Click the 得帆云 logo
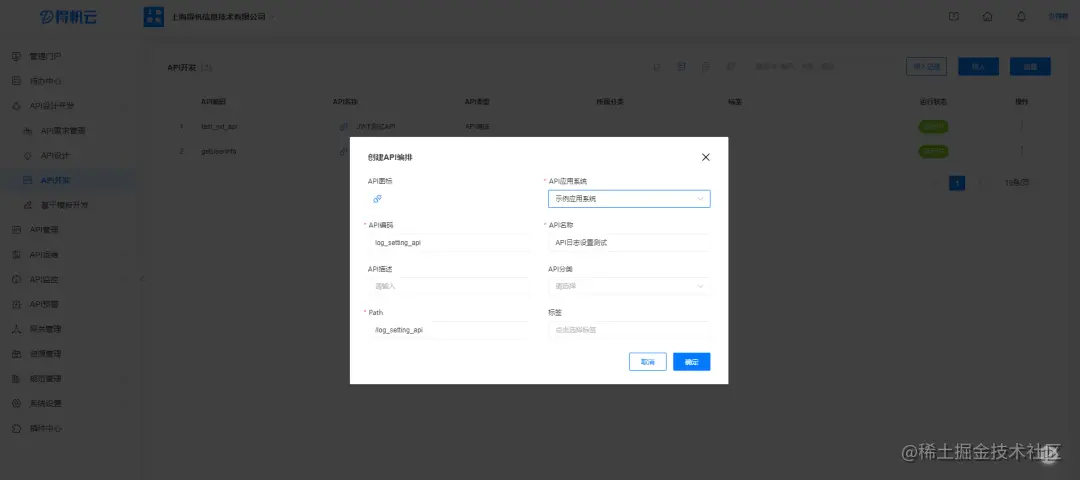 tap(68, 17)
